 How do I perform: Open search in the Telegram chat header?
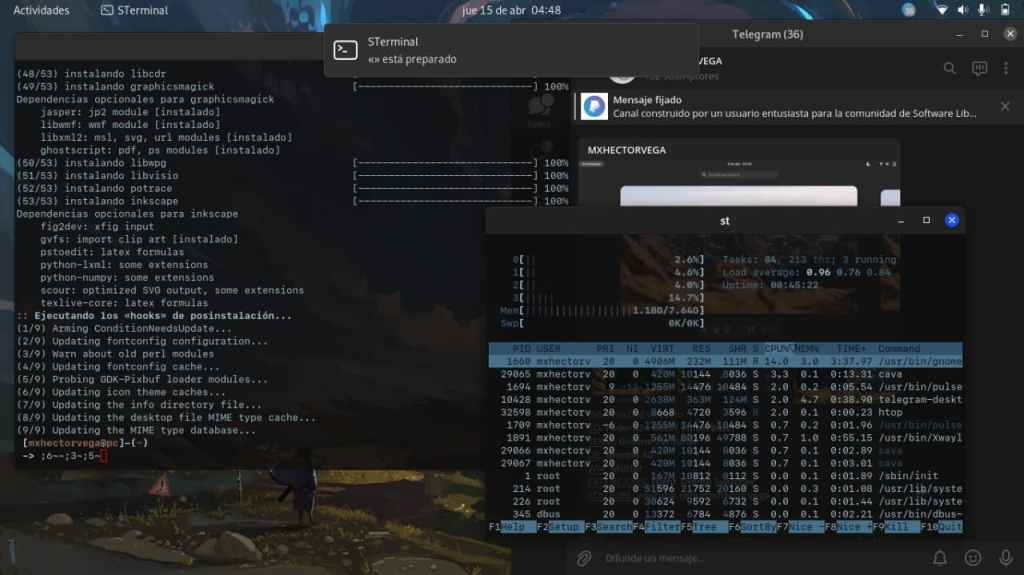950,68
